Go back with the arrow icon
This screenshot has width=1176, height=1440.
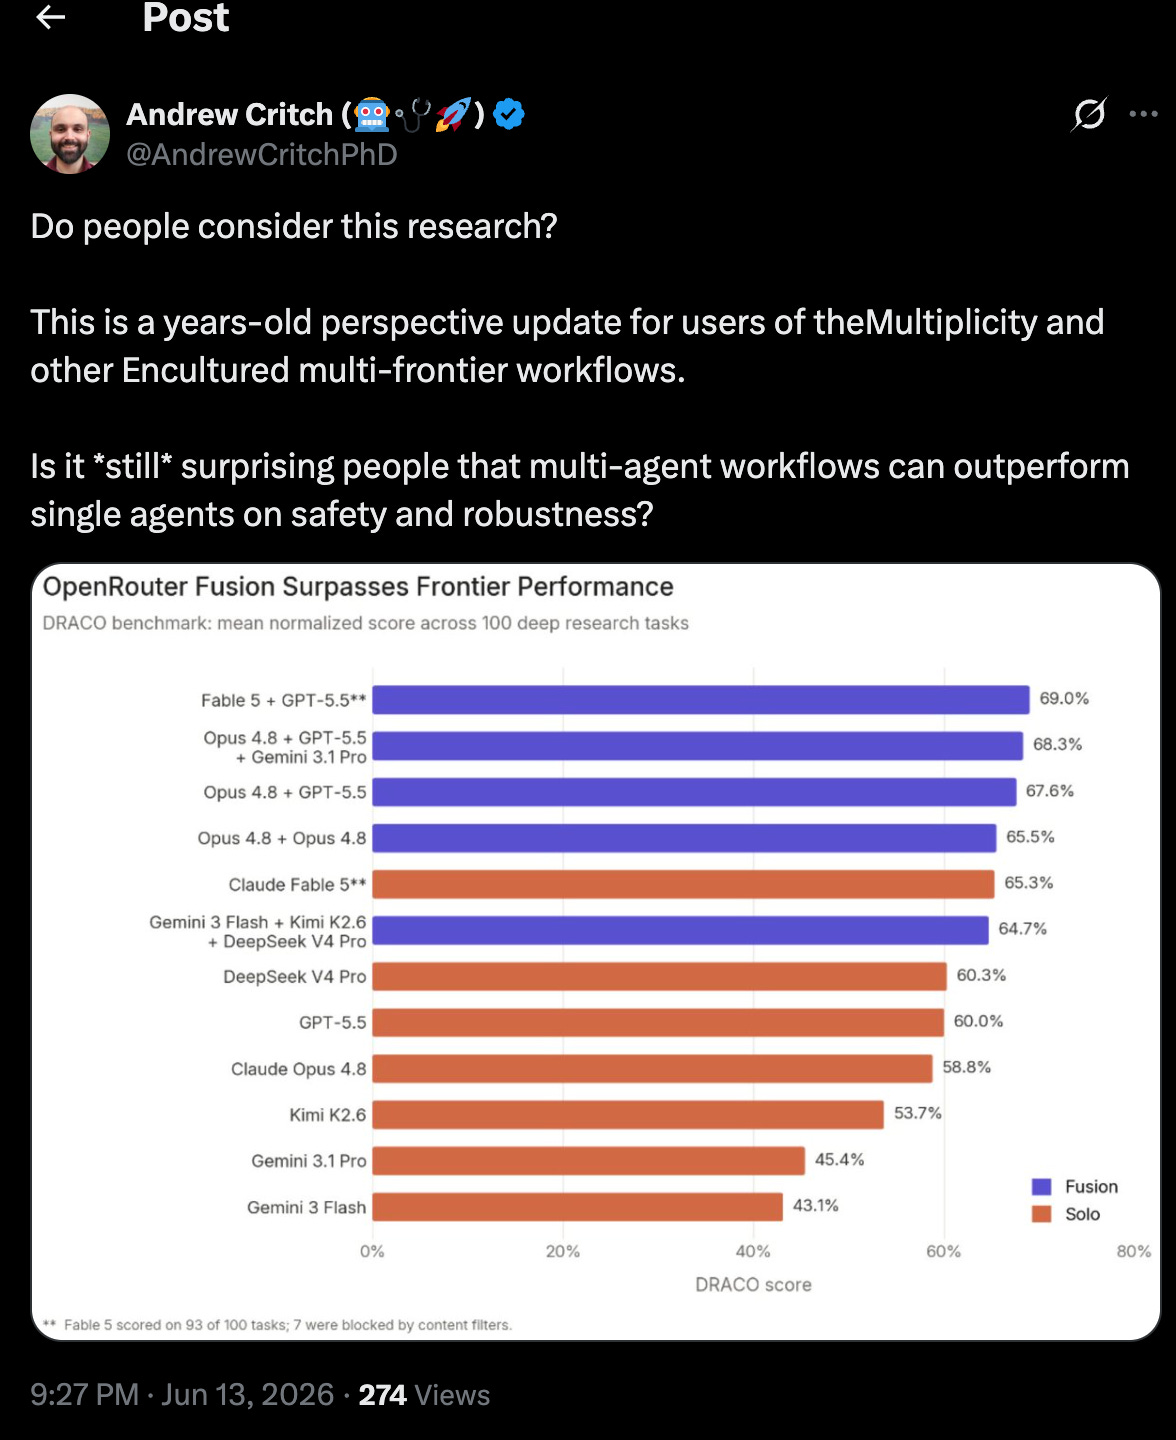point(50,17)
